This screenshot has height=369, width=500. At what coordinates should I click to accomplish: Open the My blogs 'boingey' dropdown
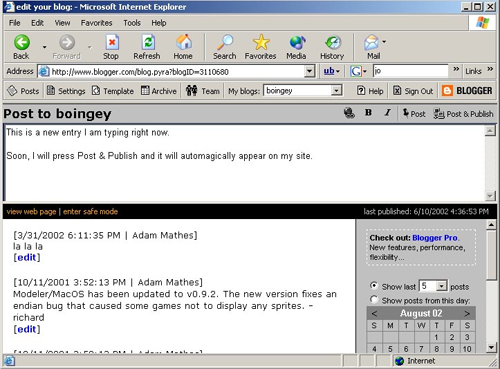(x=337, y=91)
